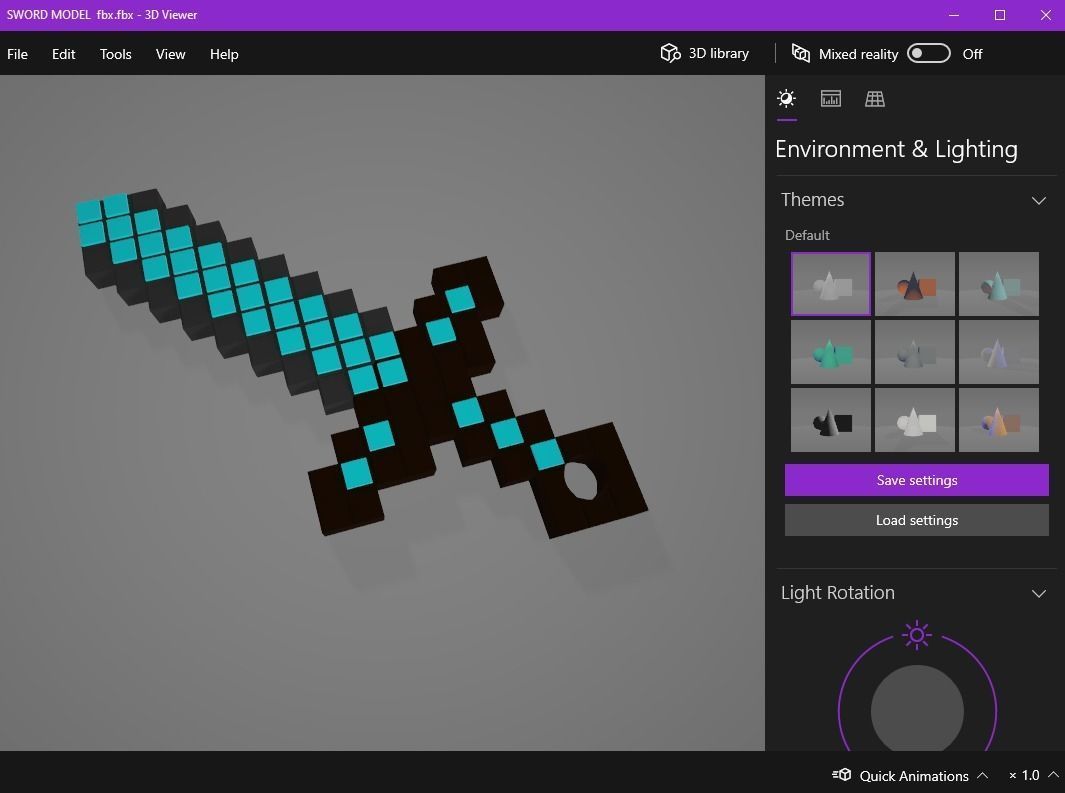Toggle the Mixed reality switch
The width and height of the screenshot is (1065, 793).
[x=928, y=53]
